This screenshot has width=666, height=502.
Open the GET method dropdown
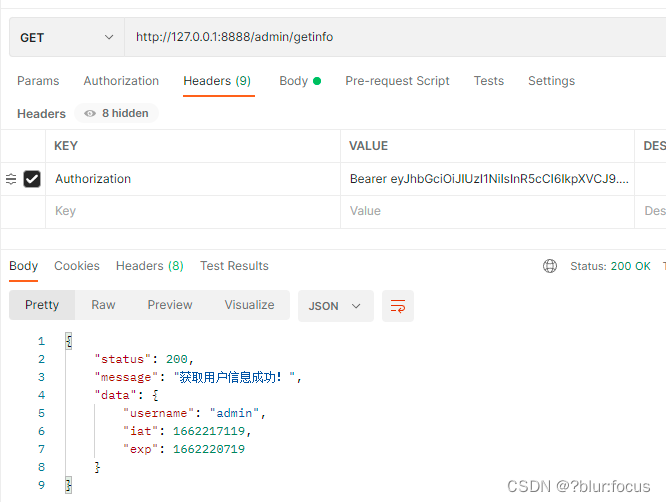pos(67,37)
